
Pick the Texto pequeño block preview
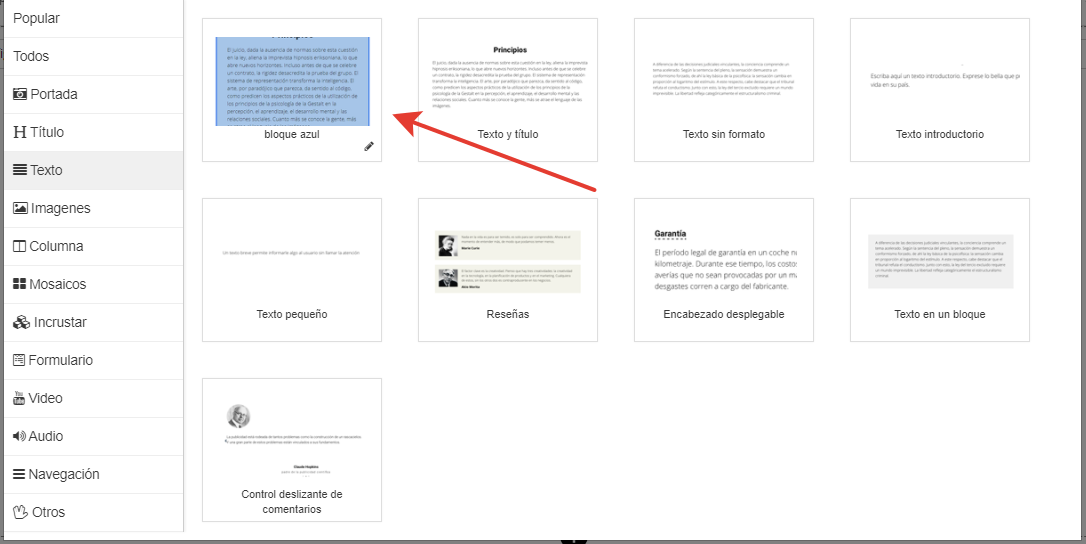pyautogui.click(x=292, y=253)
